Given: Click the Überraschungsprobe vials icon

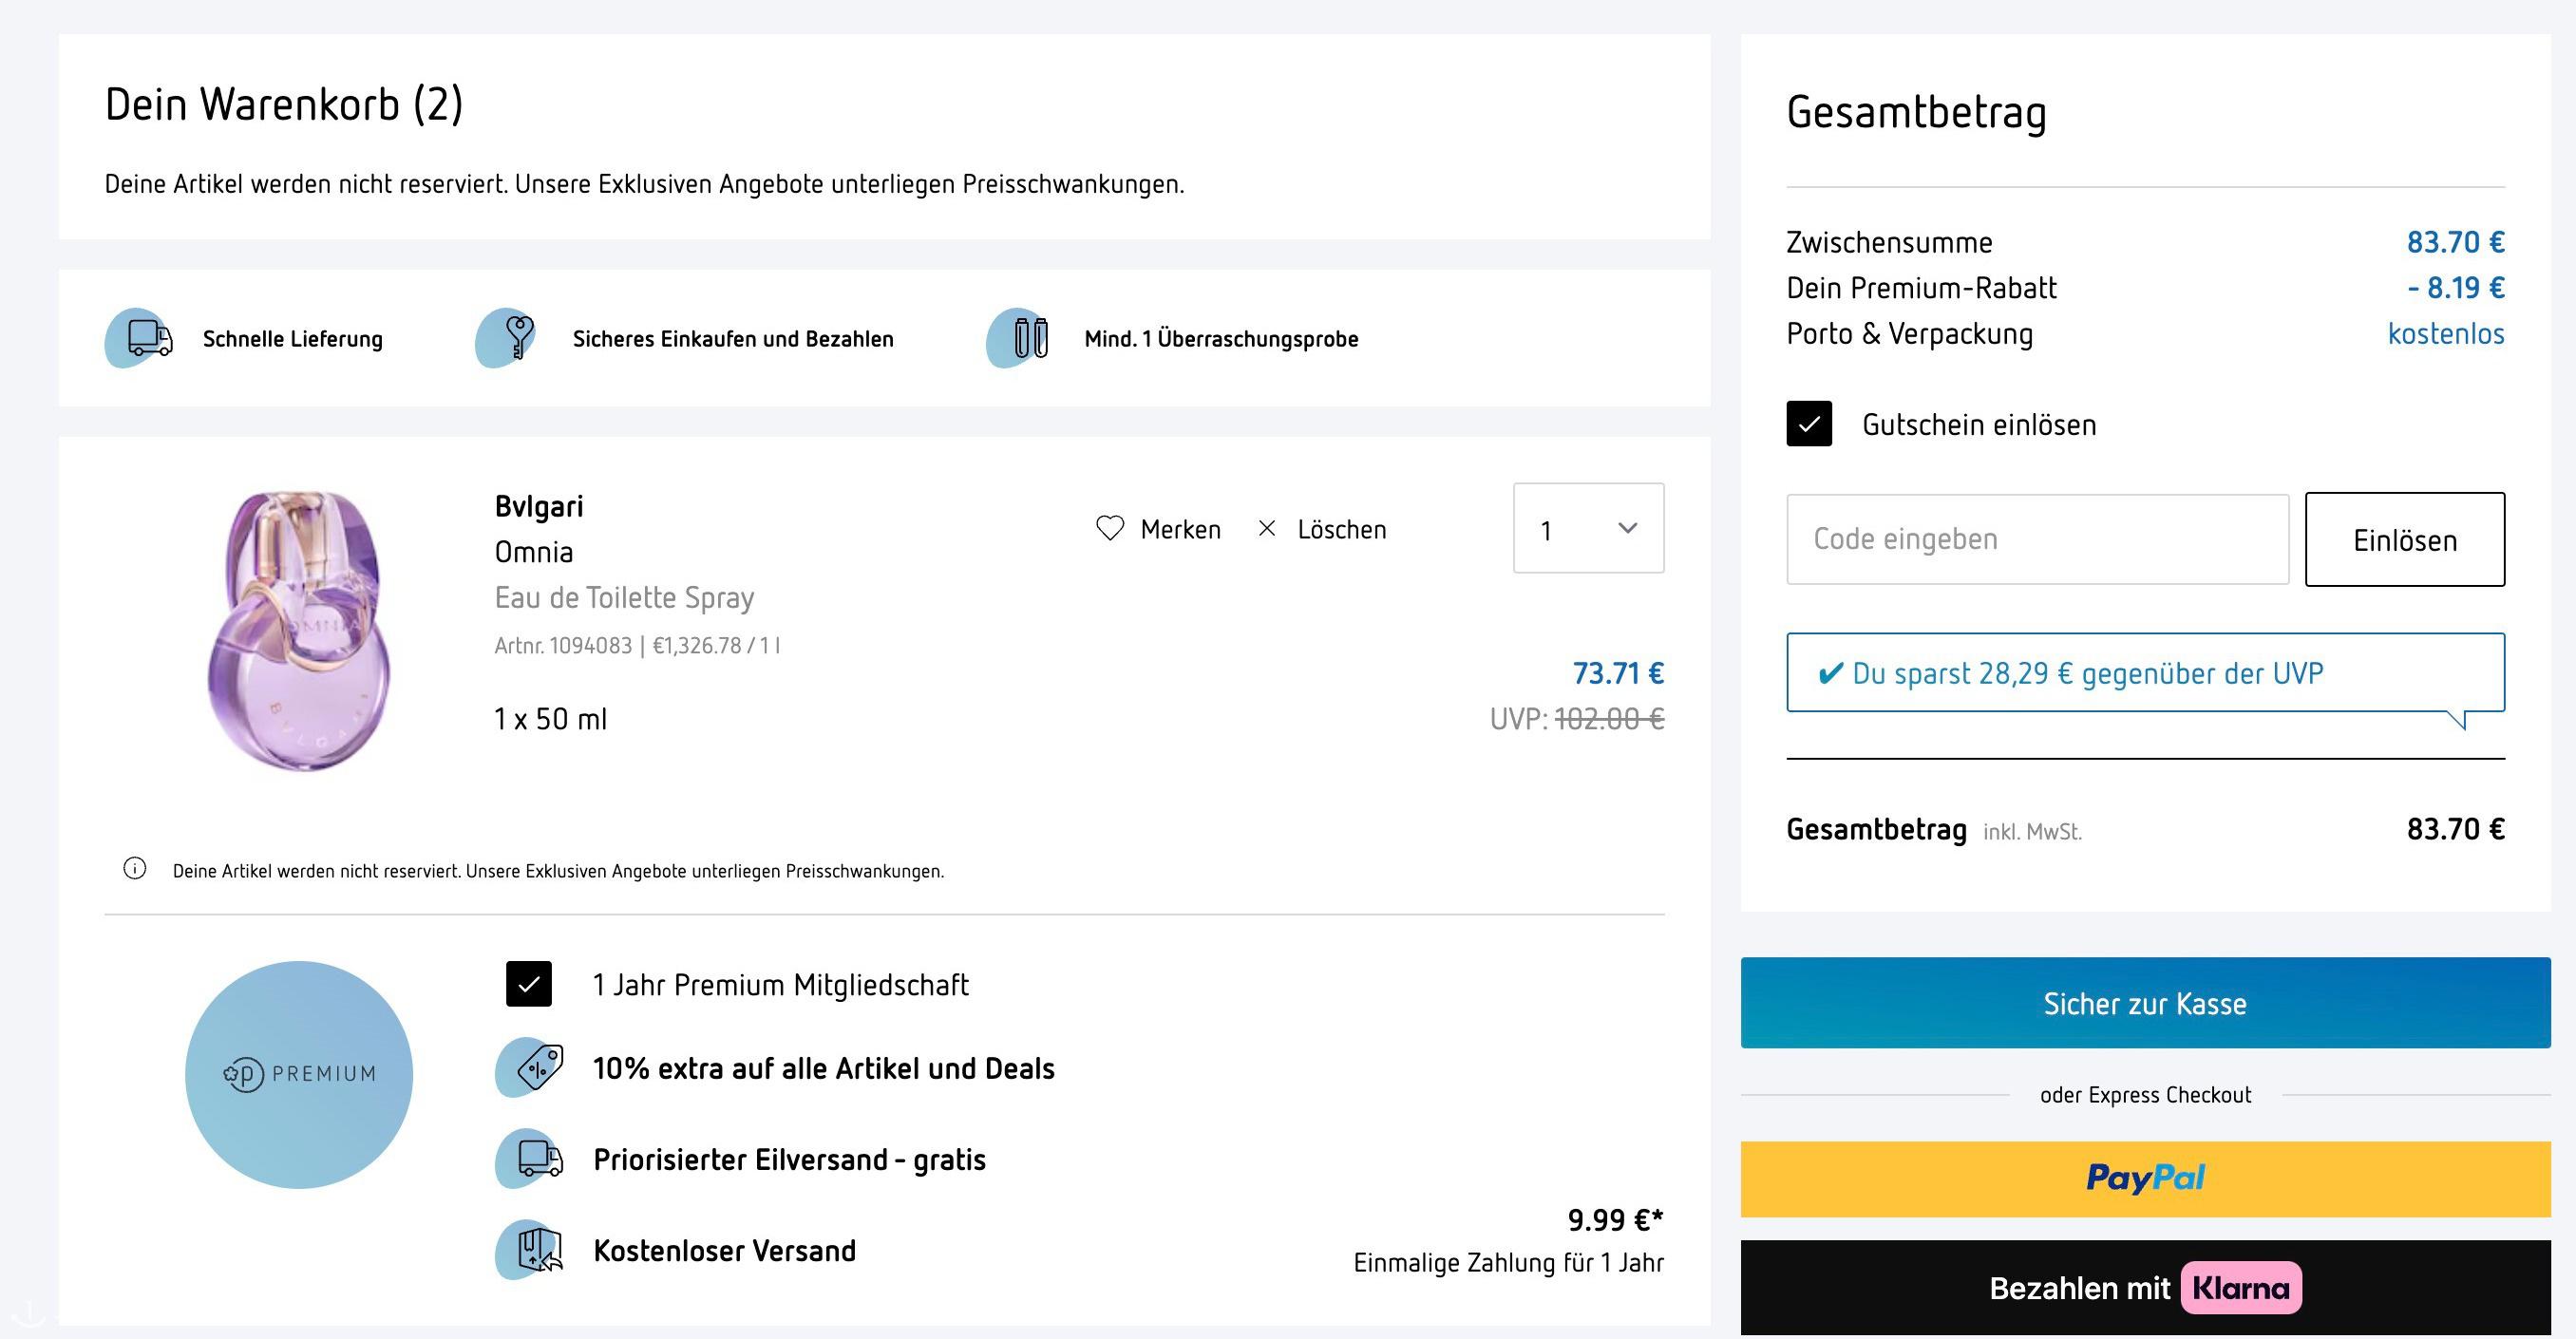Looking at the screenshot, I should pyautogui.click(x=1018, y=338).
